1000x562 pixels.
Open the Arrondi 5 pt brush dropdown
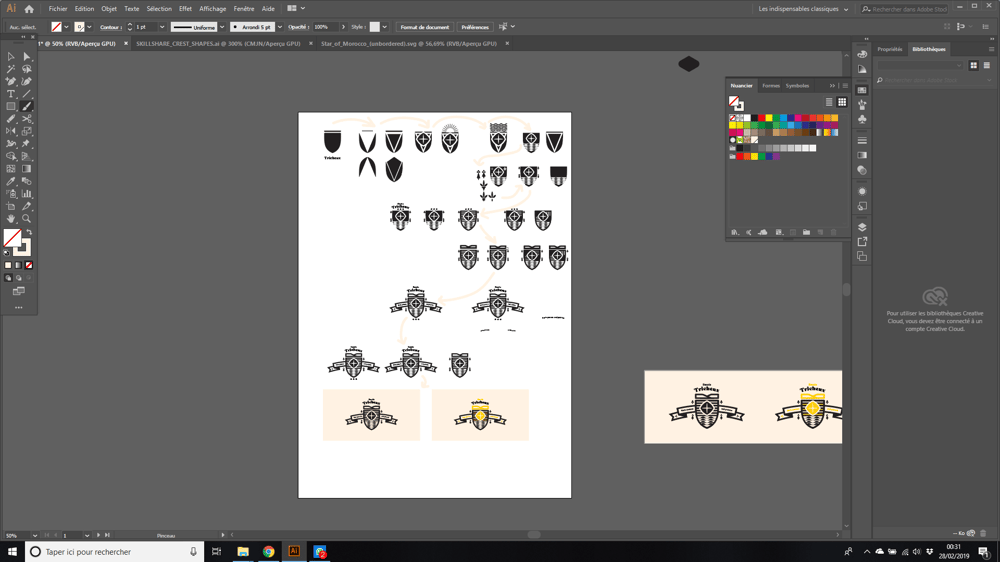[x=279, y=27]
